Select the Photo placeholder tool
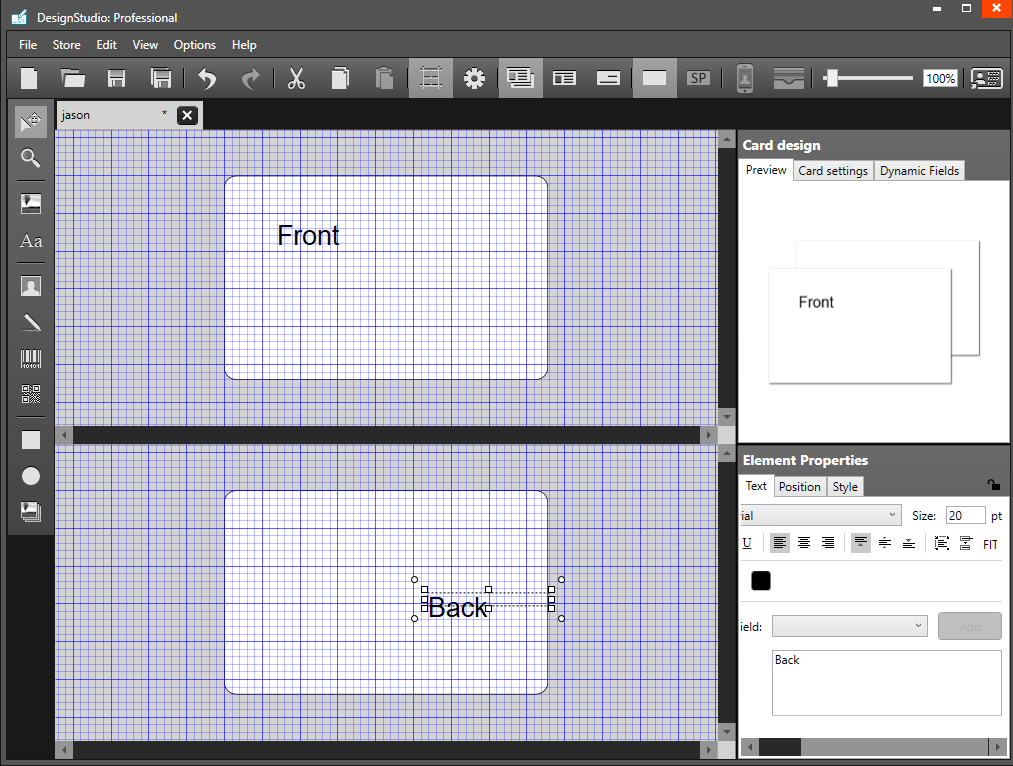Screen dimensions: 1013x766 click(30, 285)
